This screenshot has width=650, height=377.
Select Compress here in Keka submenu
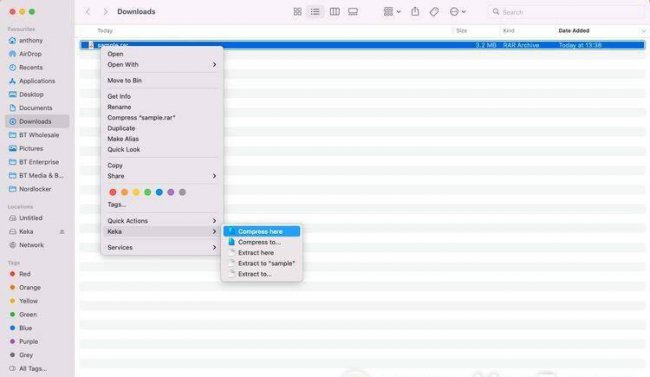pos(262,231)
